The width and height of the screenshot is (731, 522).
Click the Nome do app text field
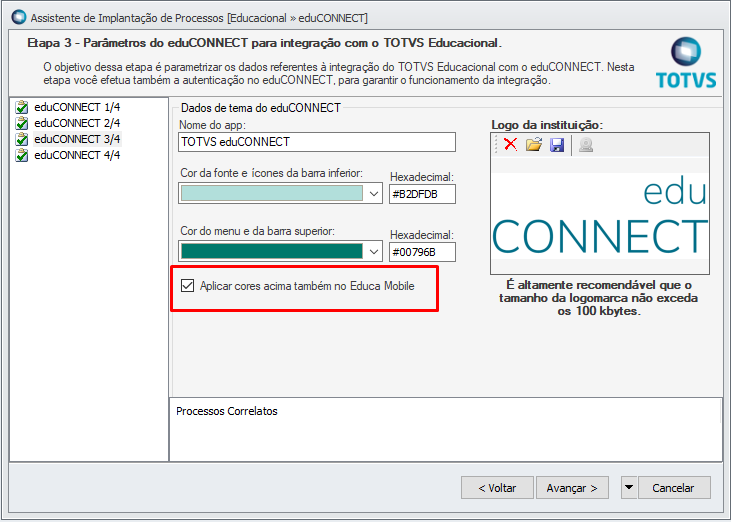point(317,142)
